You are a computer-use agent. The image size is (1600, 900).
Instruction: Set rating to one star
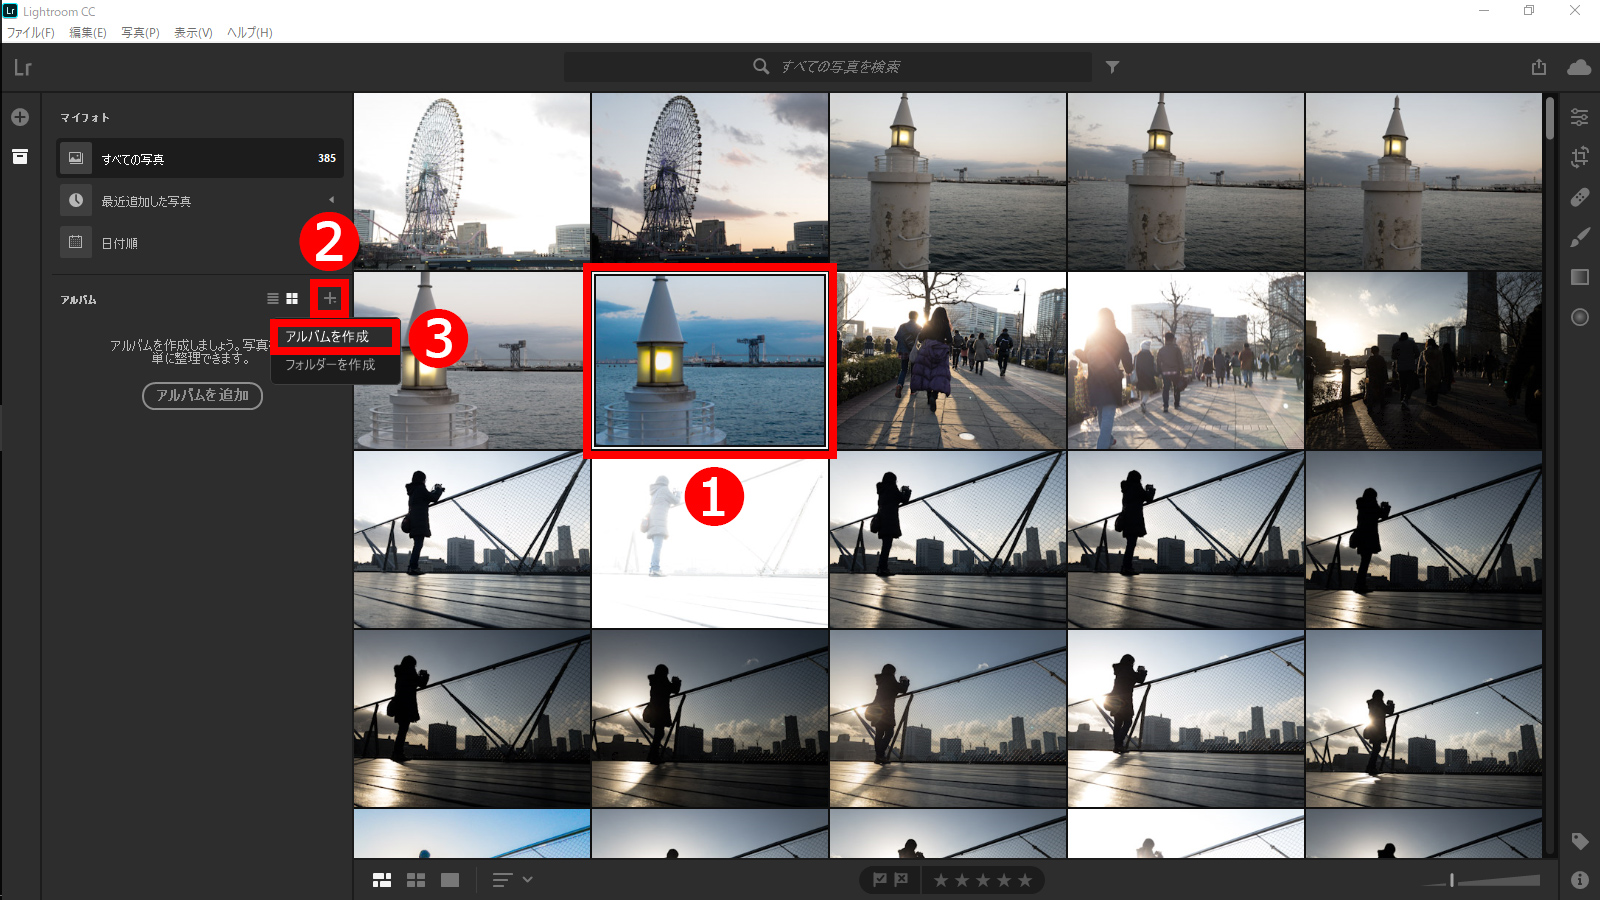click(x=941, y=880)
